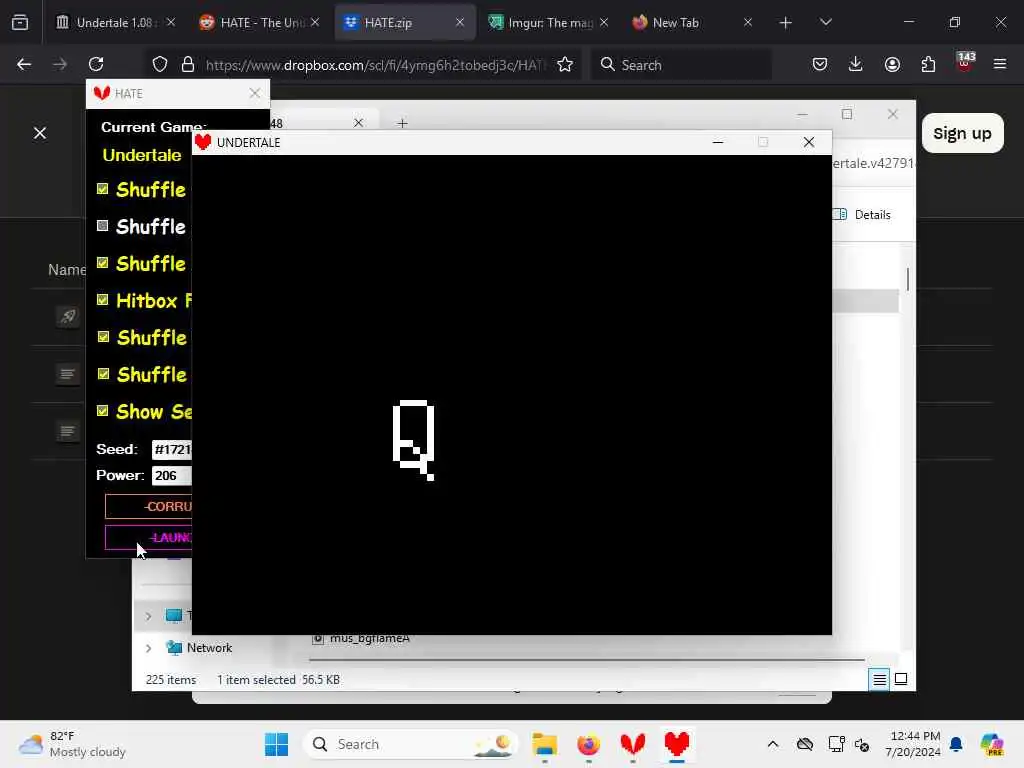Click the browser URL address bar
The height and width of the screenshot is (768, 1024).
376,64
